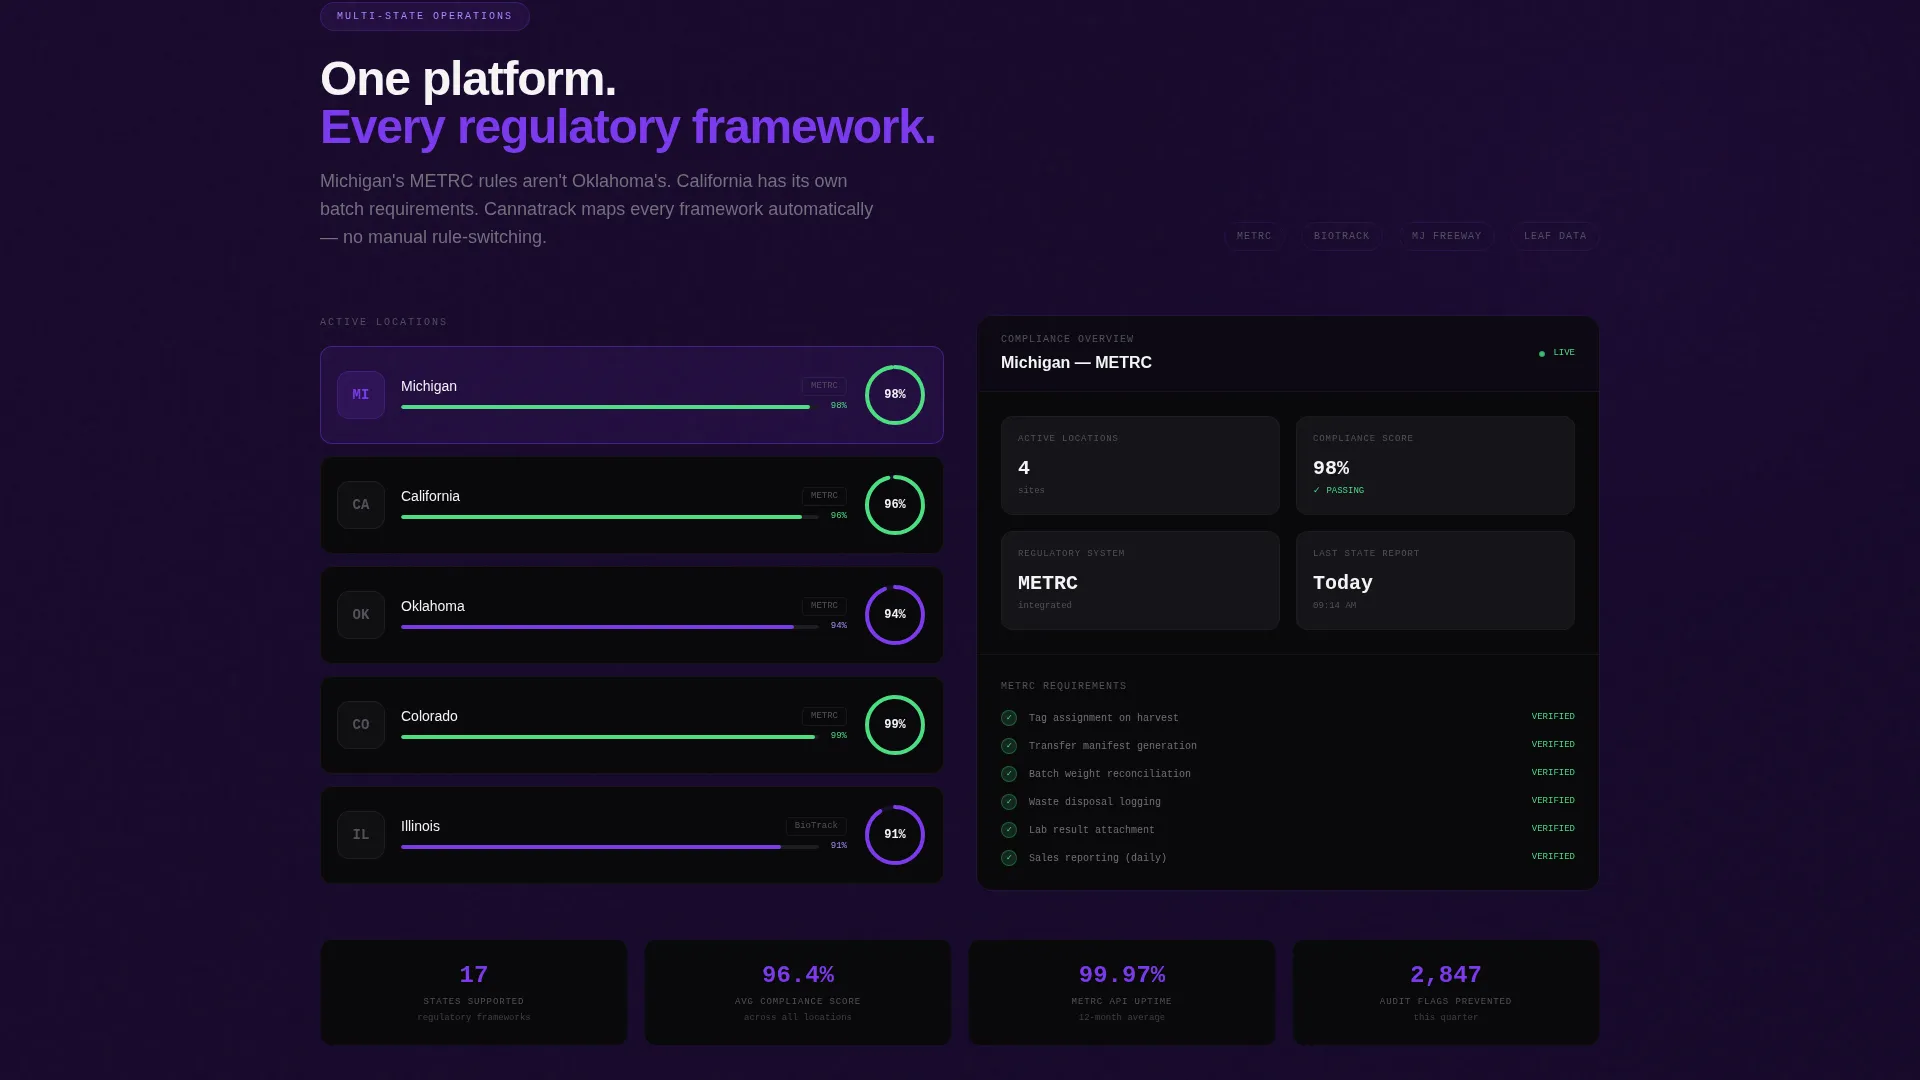
Task: Open the Active Locations 4 sites tile
Action: tap(1140, 465)
